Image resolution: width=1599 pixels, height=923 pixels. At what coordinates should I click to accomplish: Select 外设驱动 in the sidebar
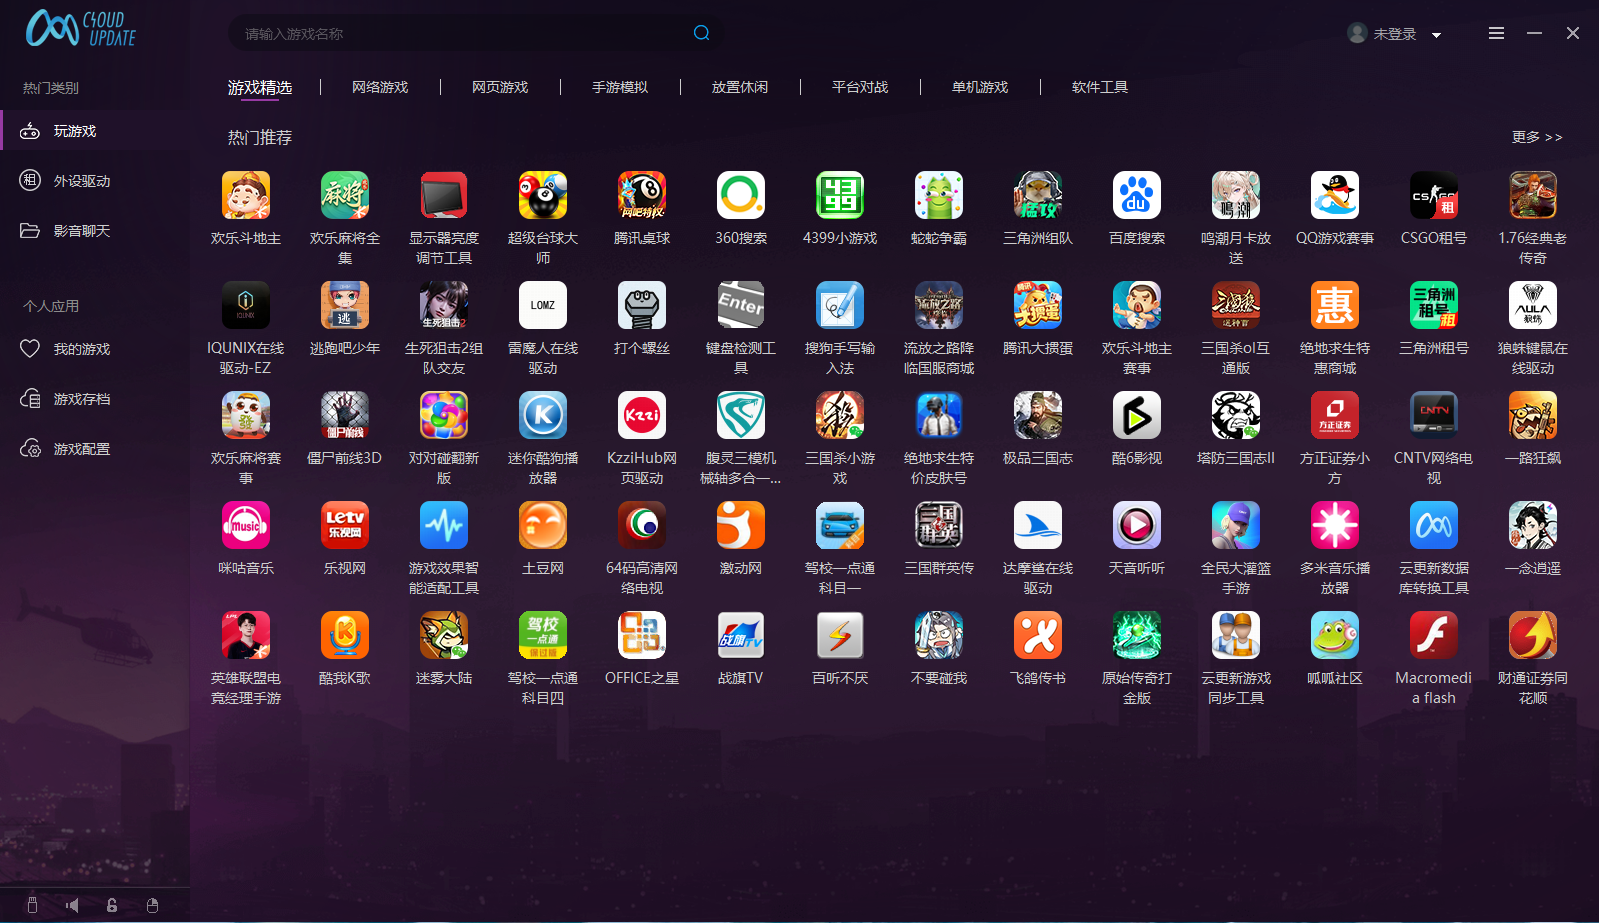pos(82,181)
